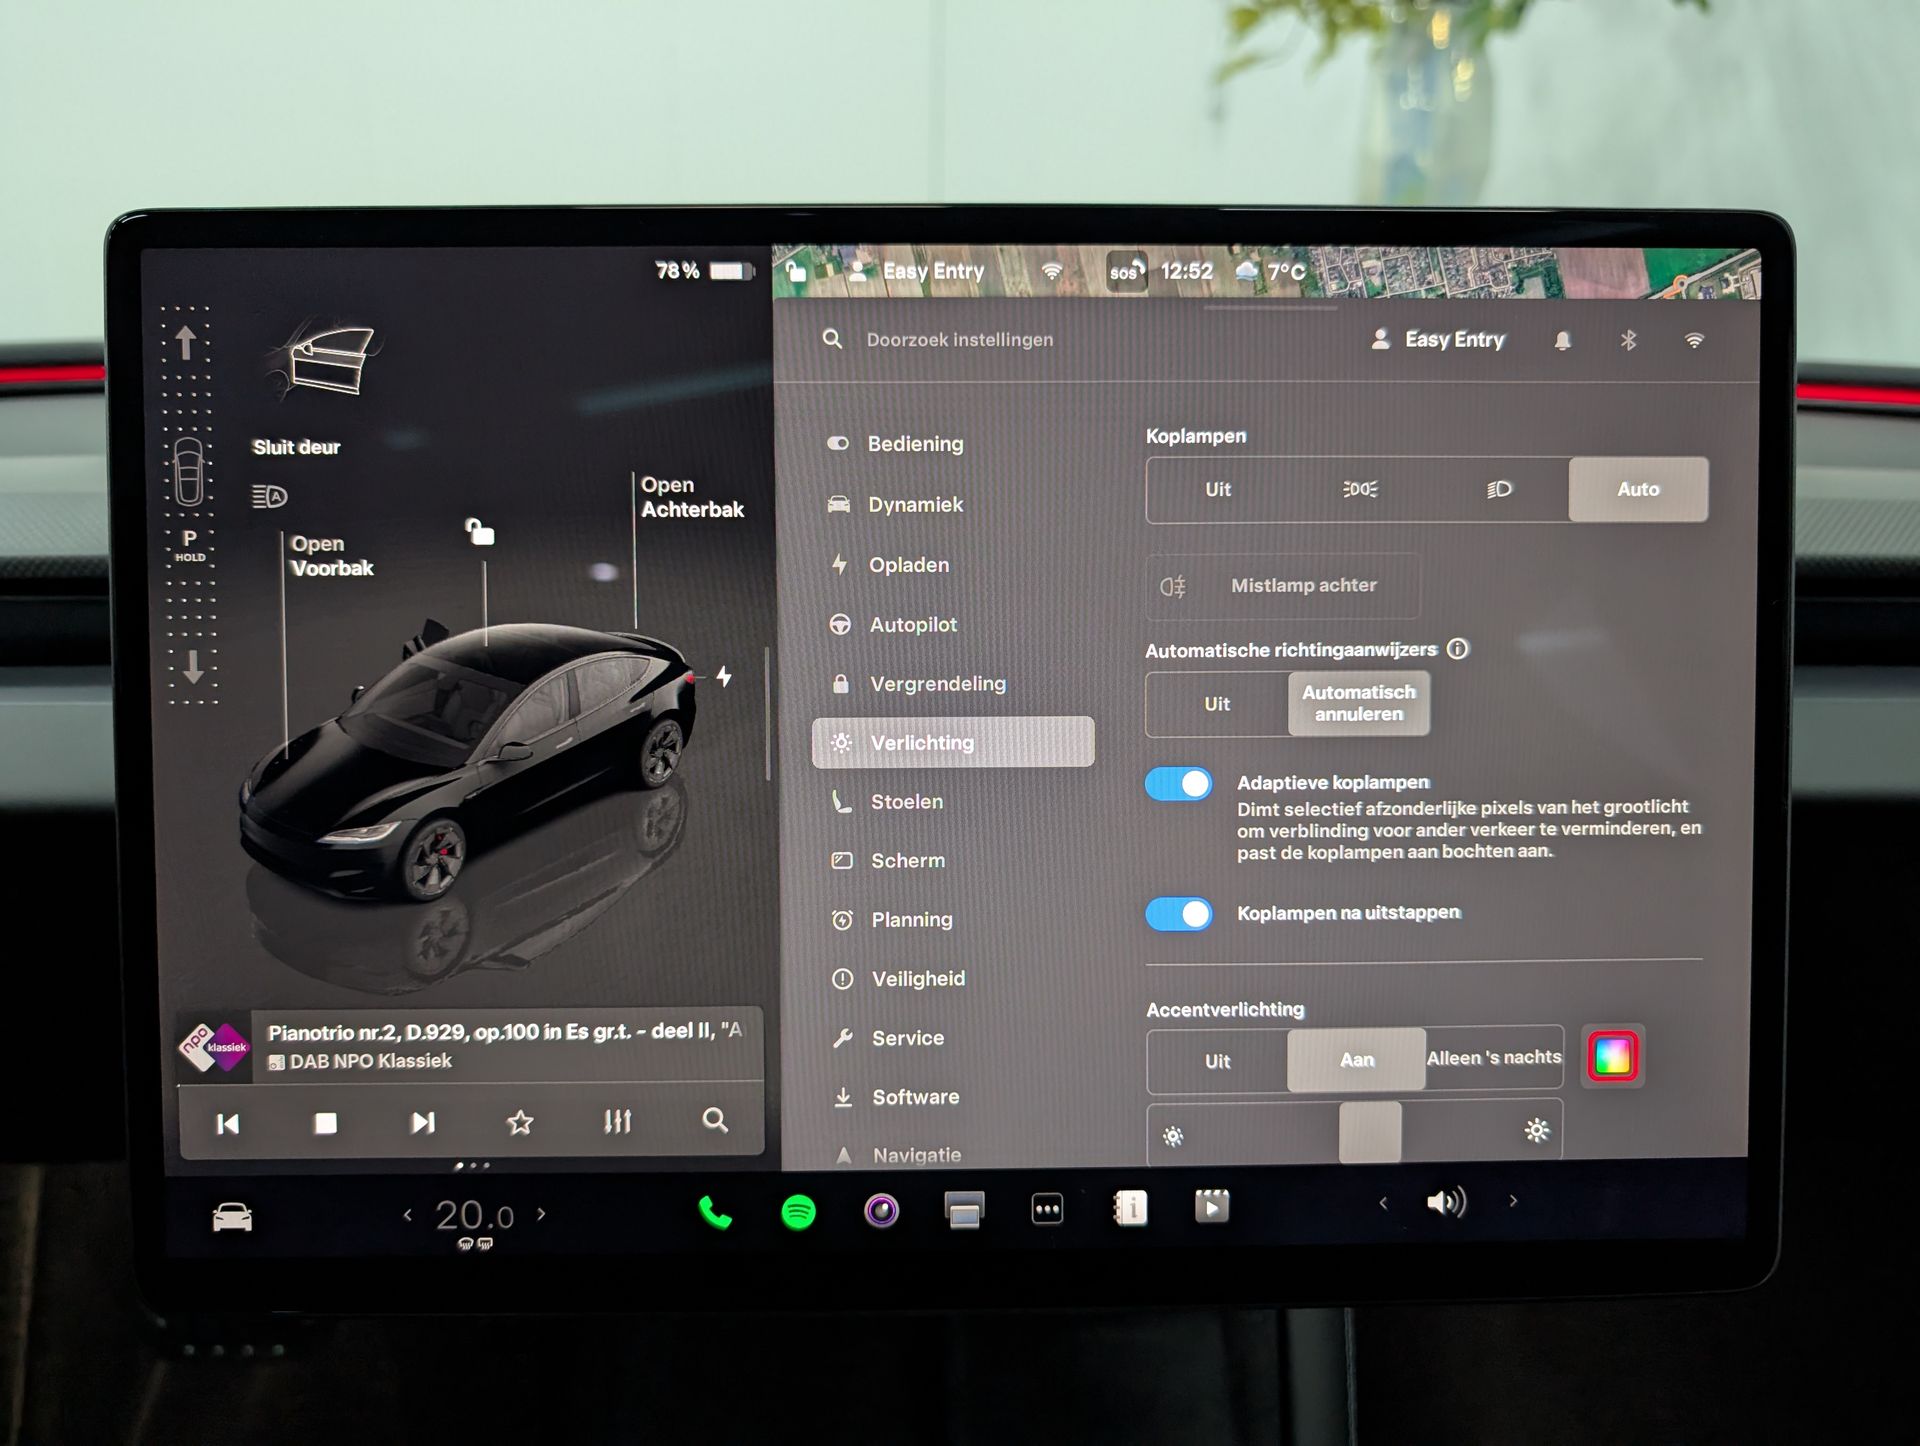Screen dimensions: 1920x1446
Task: Open accent lighting color picker swatch
Action: (x=1612, y=1057)
